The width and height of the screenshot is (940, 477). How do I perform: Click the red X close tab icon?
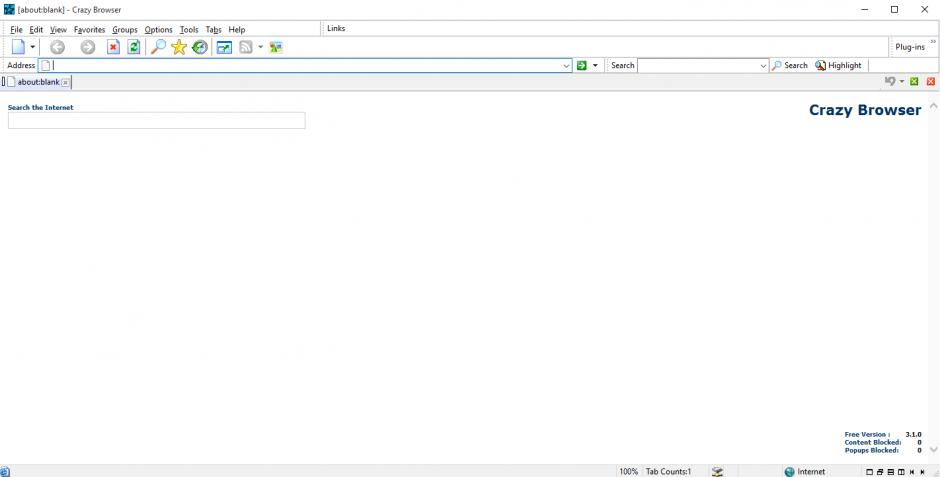tap(931, 81)
